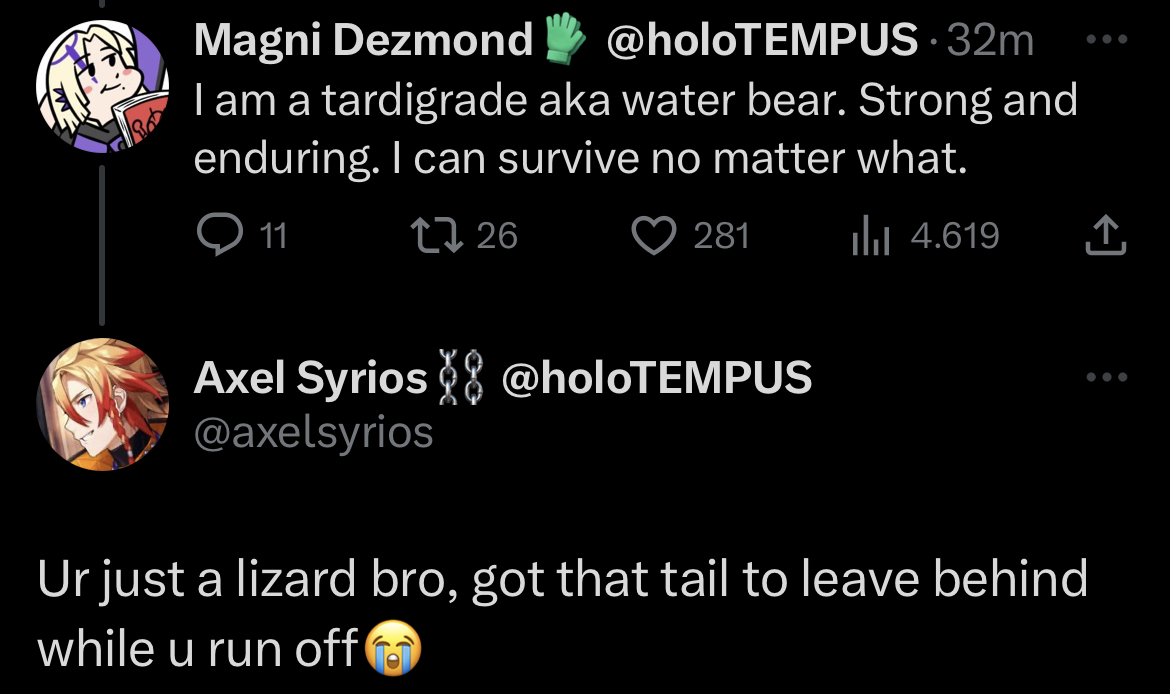The width and height of the screenshot is (1170, 694).
Task: Select the "Ur just a lizard bro" reply text
Action: point(560,580)
